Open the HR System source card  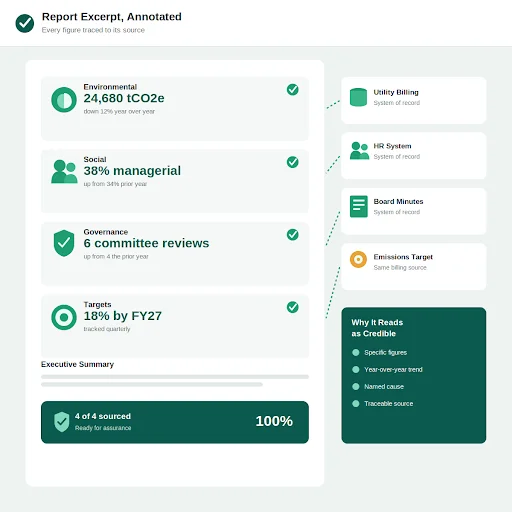[x=414, y=156]
